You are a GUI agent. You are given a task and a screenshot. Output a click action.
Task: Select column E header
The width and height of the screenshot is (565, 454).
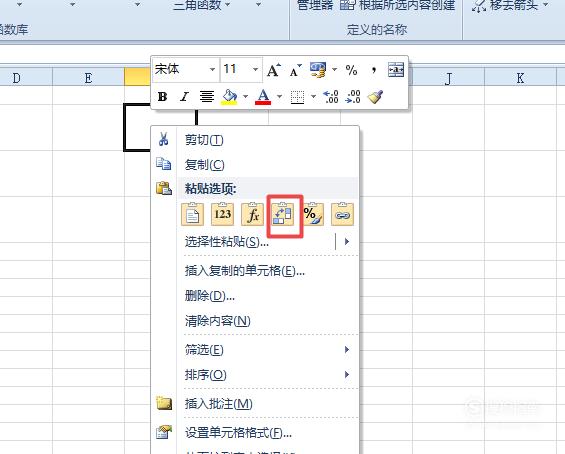[x=88, y=78]
